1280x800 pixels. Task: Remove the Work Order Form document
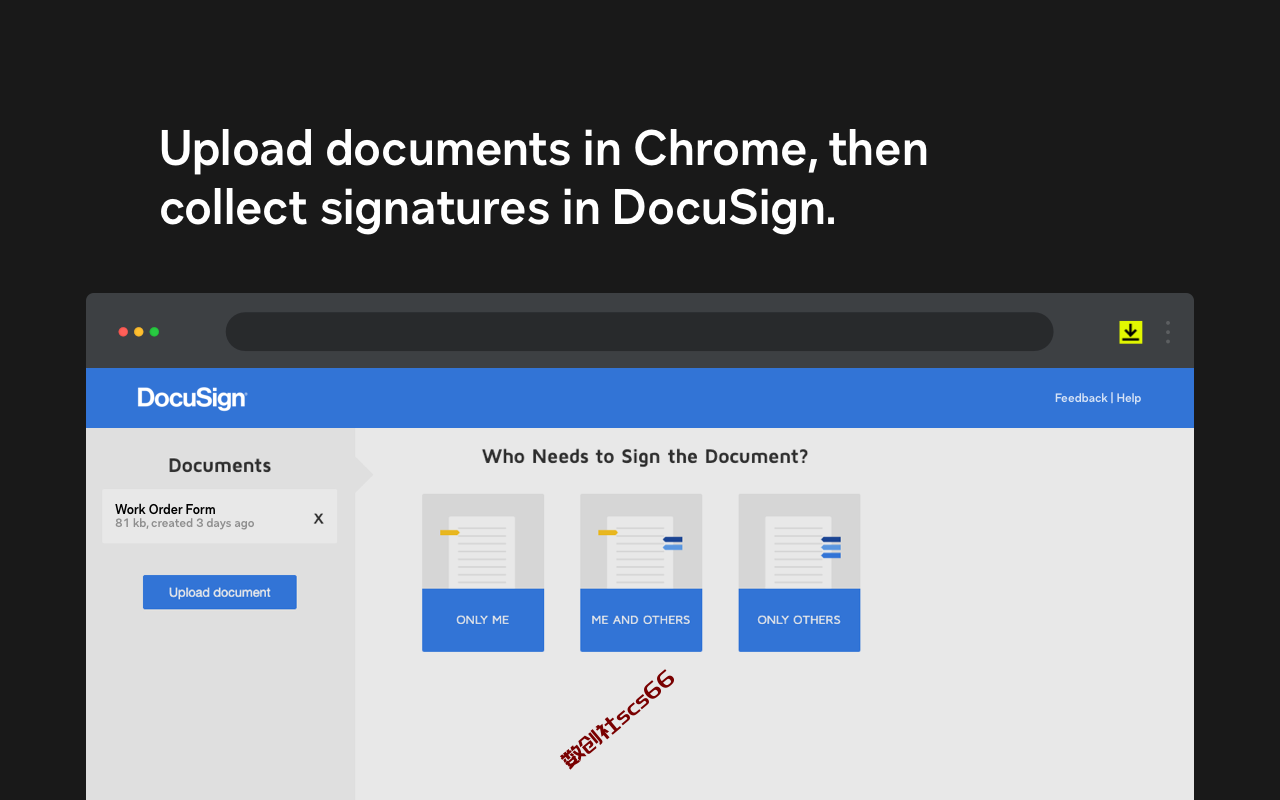[318, 518]
